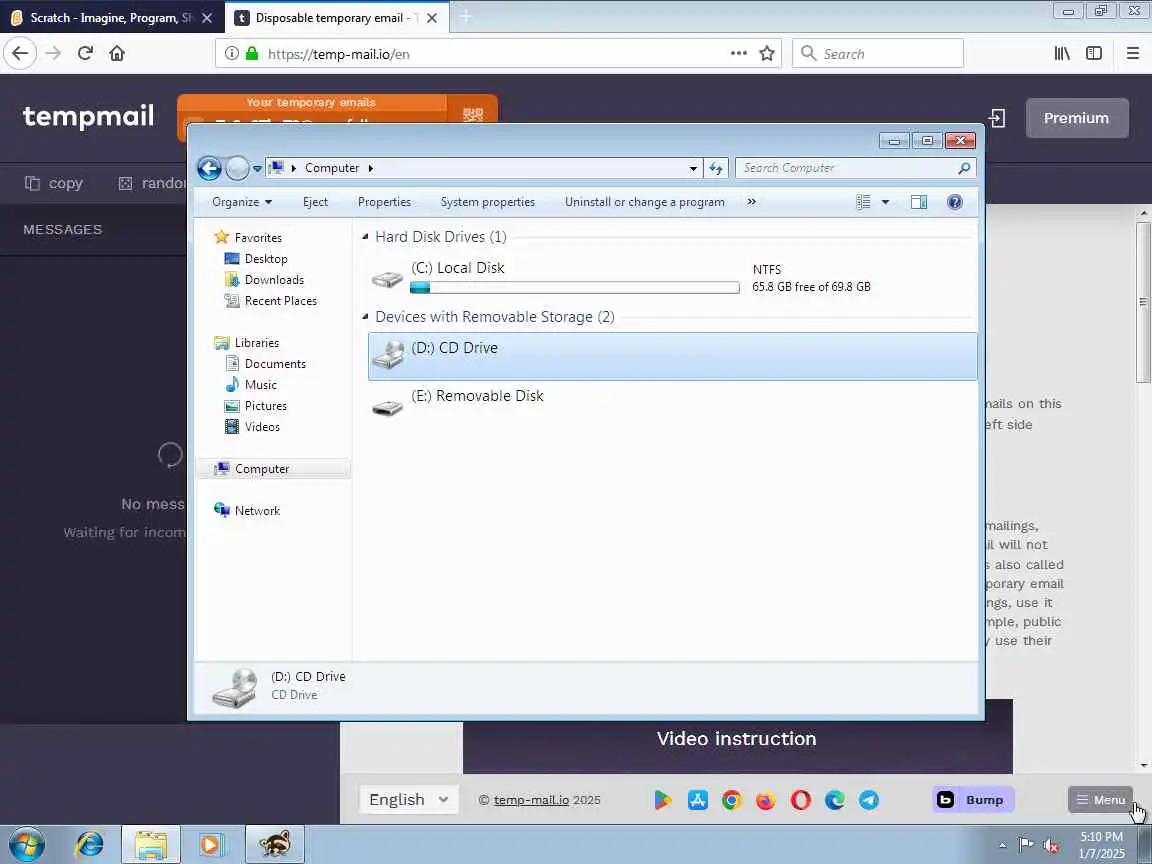Click the tempmail login icon next to Premium

click(996, 118)
